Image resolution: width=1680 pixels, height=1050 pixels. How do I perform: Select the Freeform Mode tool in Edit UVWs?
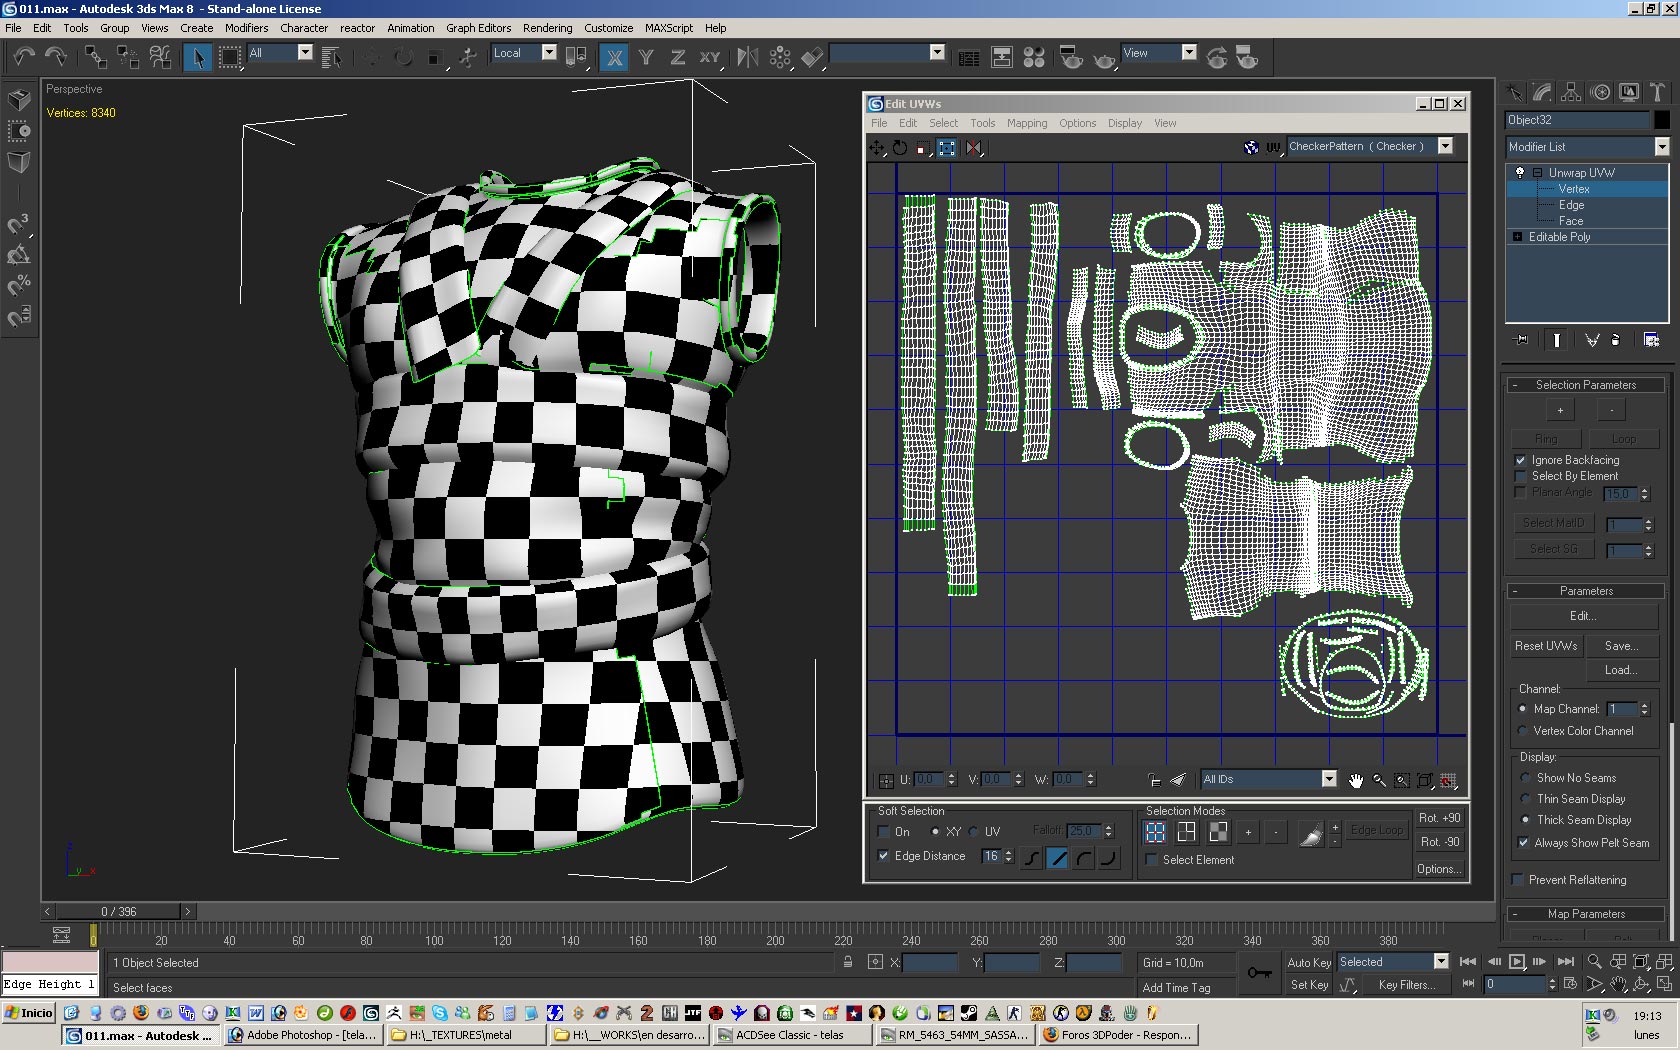(946, 148)
